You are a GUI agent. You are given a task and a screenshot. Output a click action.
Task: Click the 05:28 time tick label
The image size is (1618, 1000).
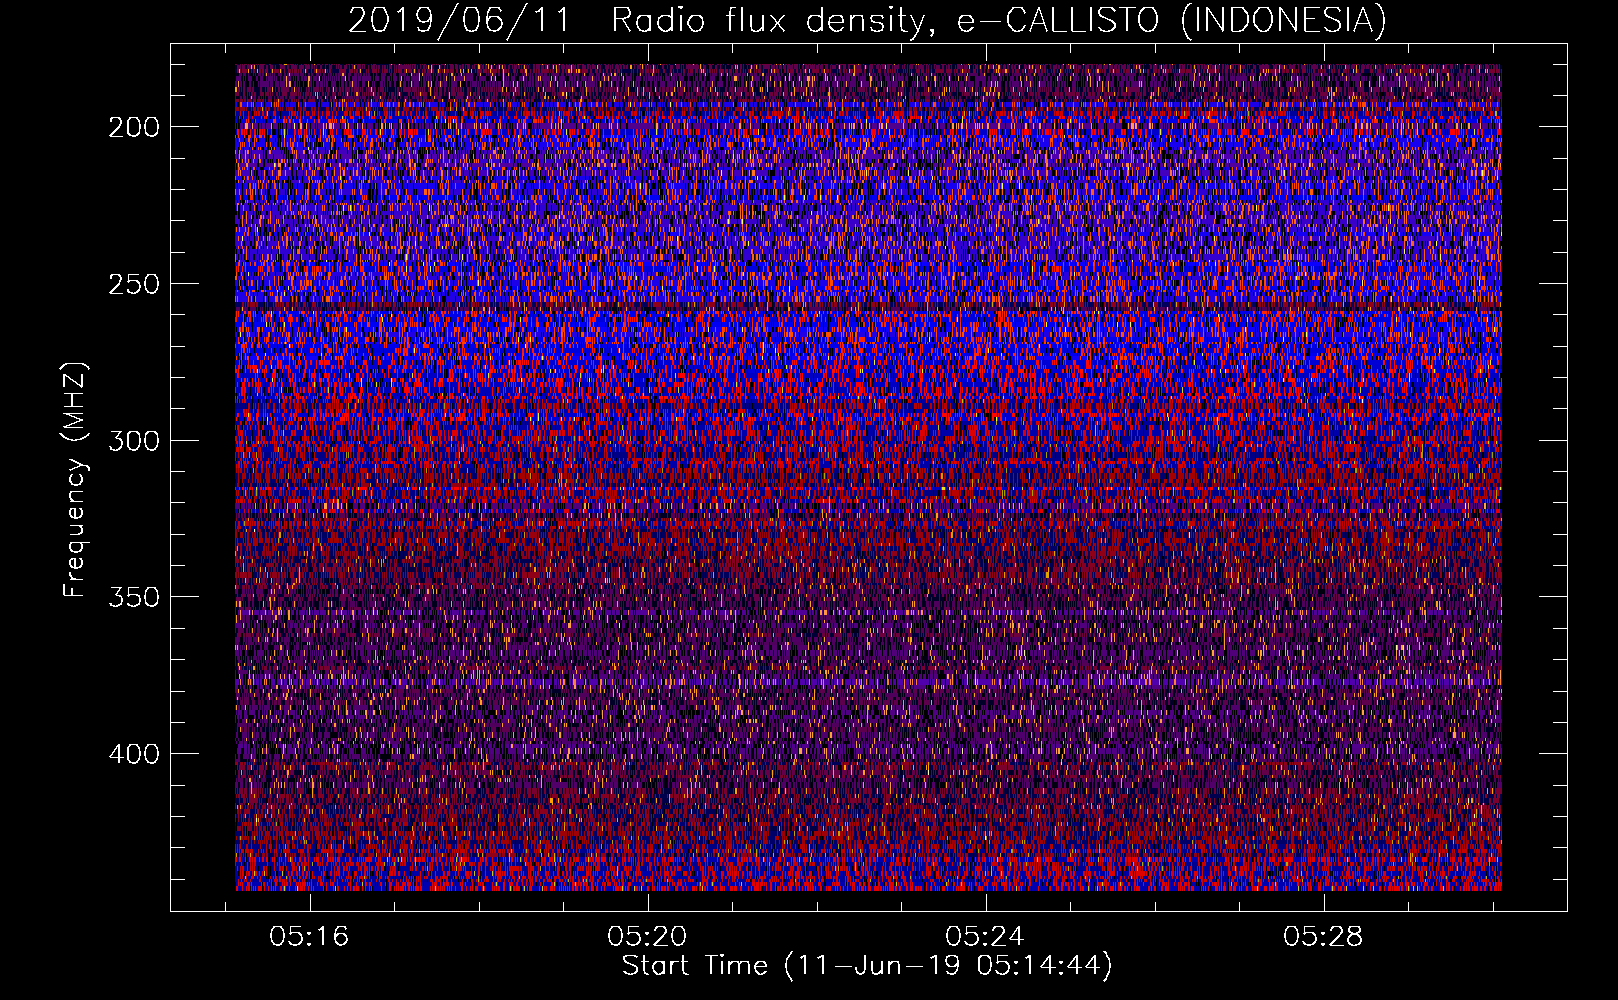click(x=1323, y=937)
